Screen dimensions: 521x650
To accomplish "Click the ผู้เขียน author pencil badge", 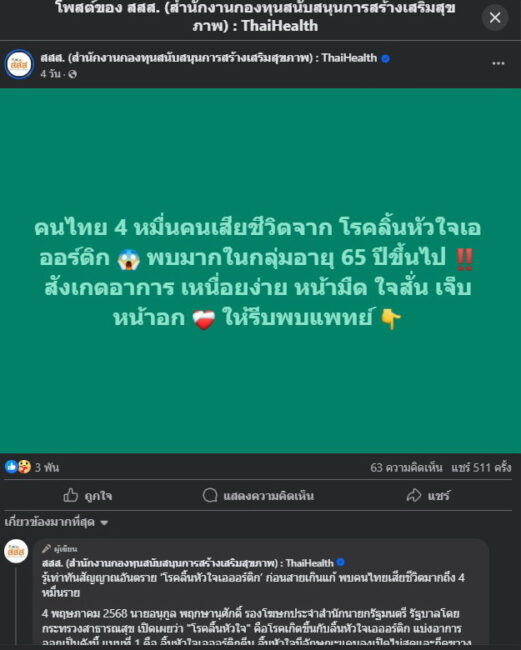I will pyautogui.click(x=60, y=549).
